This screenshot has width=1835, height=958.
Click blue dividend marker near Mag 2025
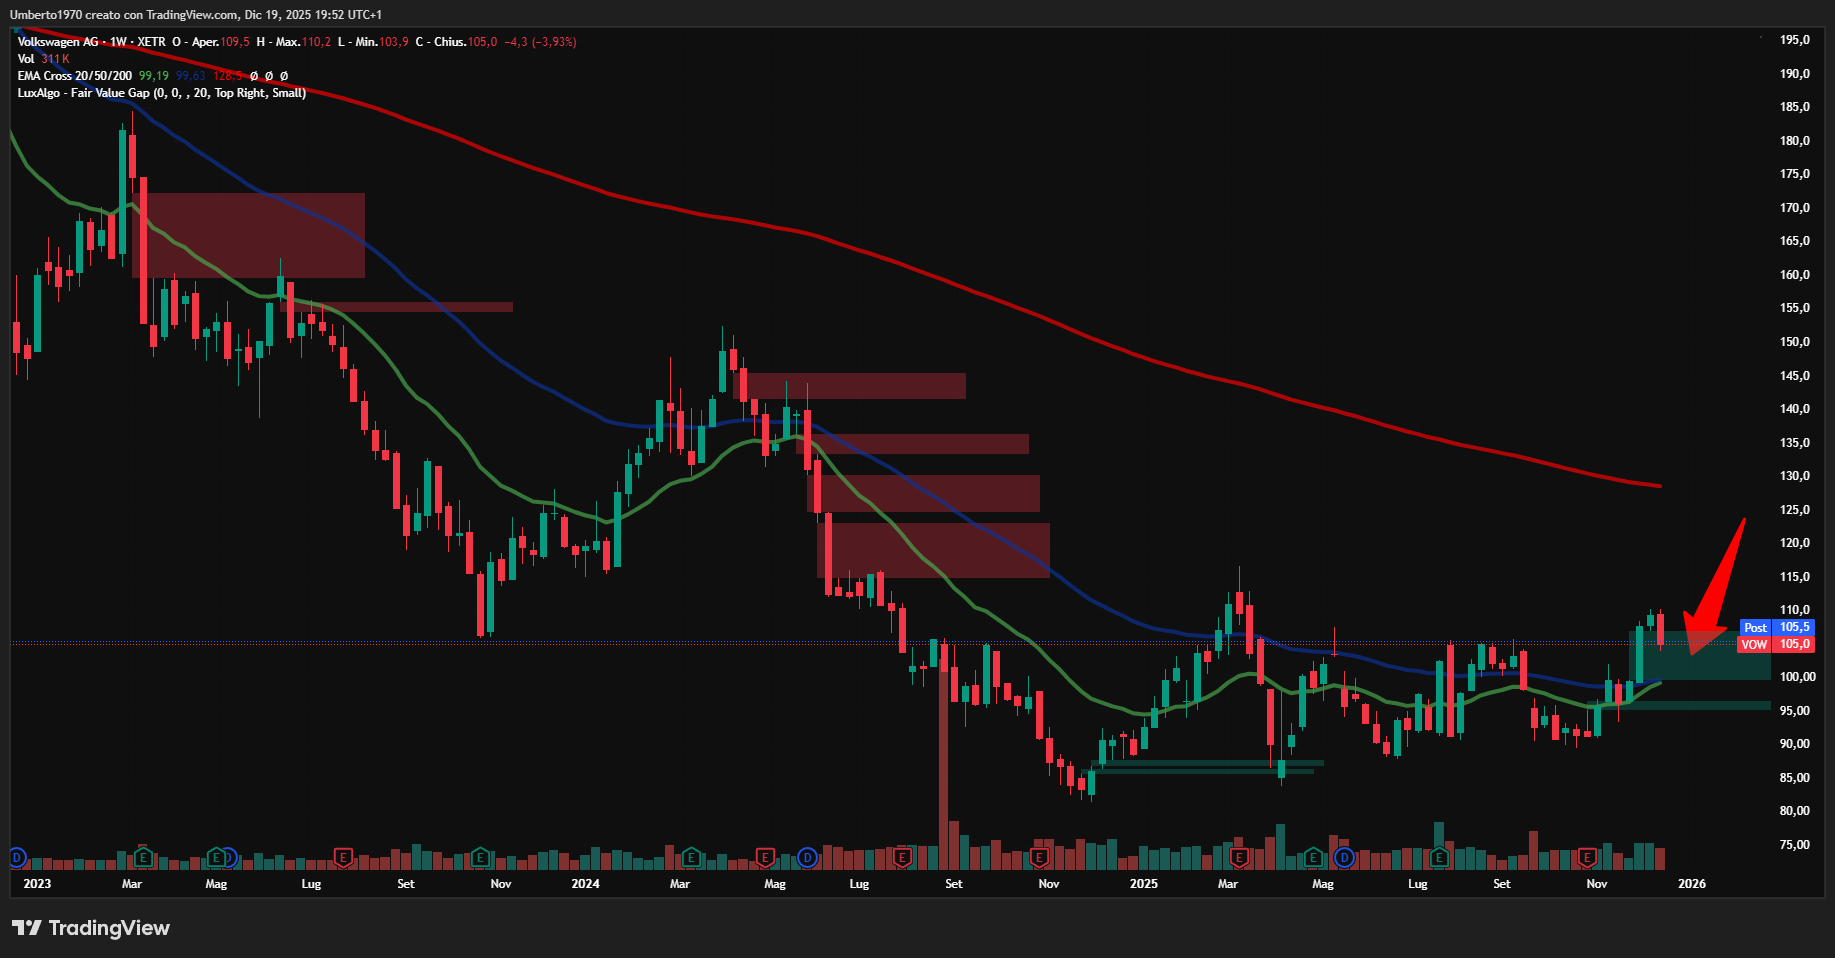(x=1345, y=857)
